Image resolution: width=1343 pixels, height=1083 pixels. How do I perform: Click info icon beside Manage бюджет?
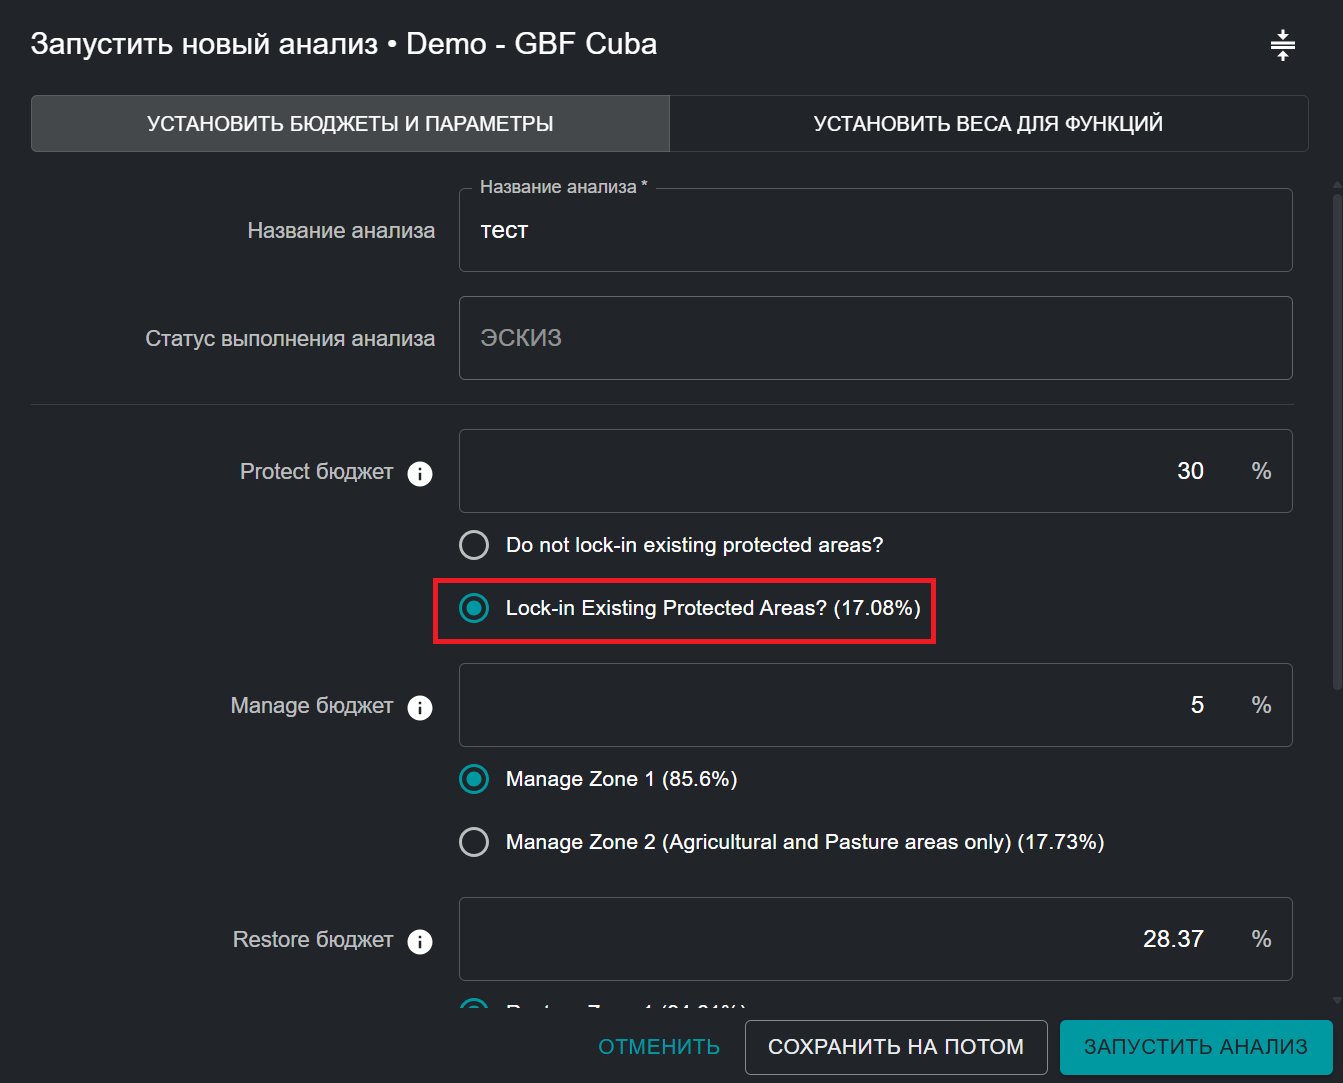click(x=420, y=707)
